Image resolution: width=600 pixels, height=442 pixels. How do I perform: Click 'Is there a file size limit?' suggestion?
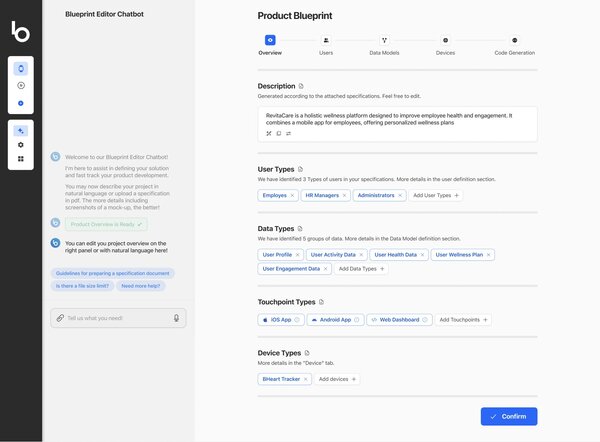(x=81, y=286)
